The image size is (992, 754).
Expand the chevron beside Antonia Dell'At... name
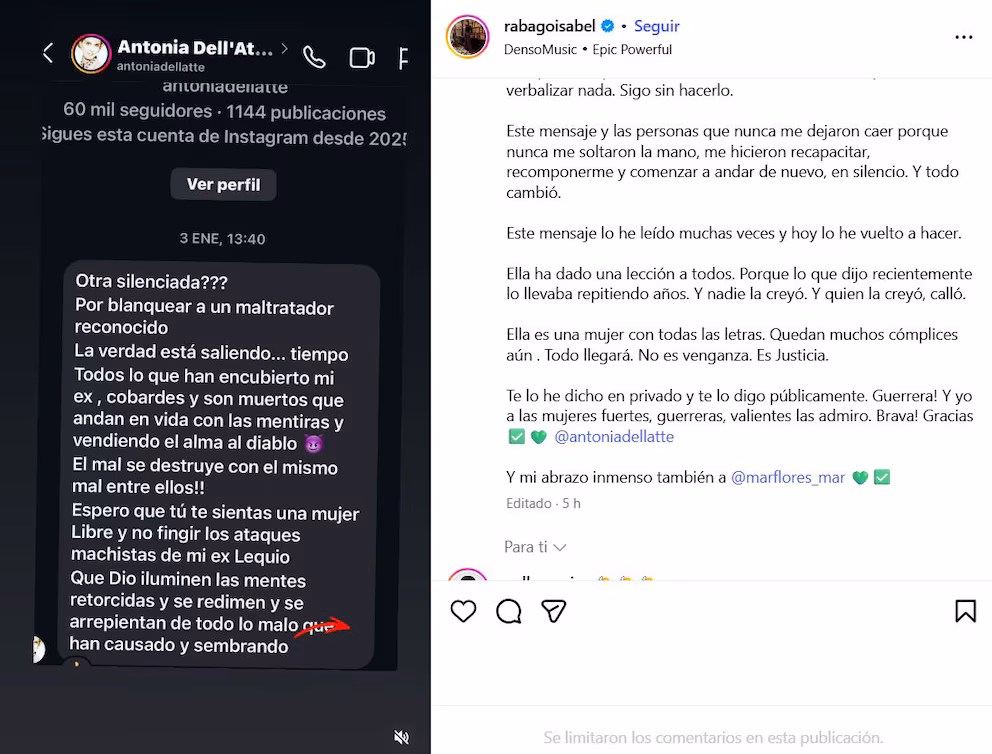(x=284, y=47)
